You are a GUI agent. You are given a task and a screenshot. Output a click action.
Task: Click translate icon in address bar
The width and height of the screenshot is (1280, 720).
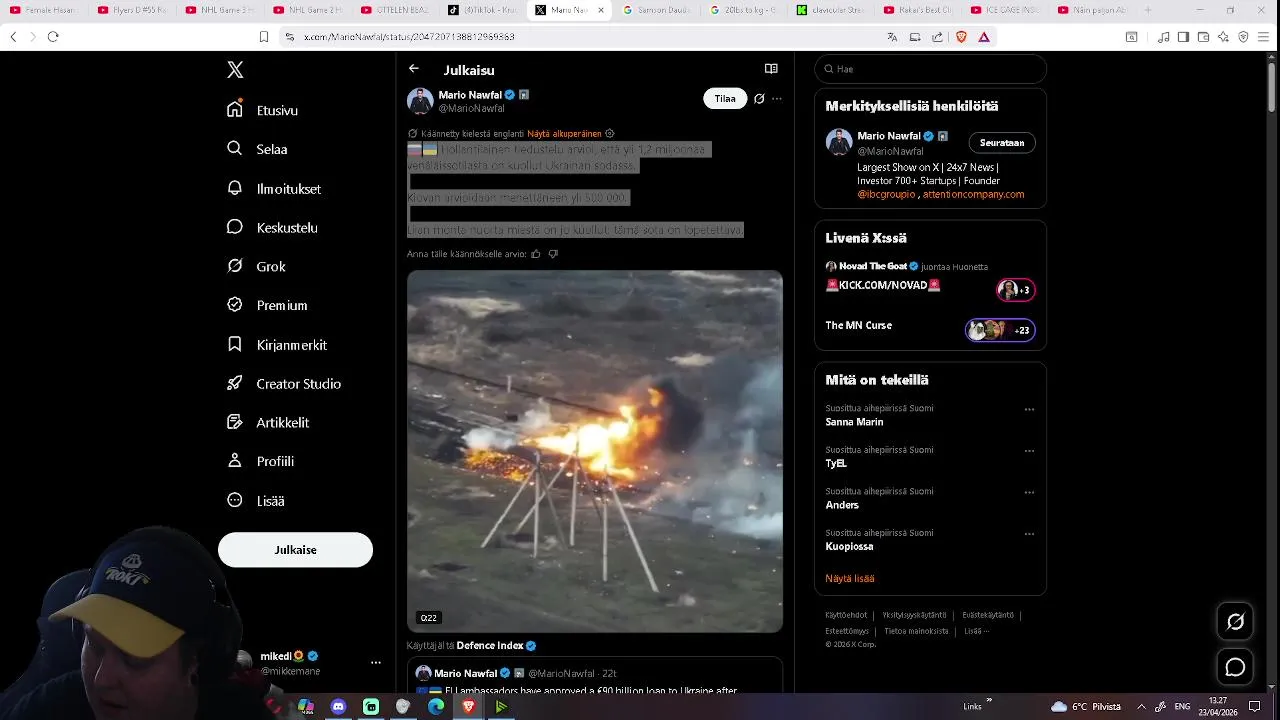tap(892, 37)
